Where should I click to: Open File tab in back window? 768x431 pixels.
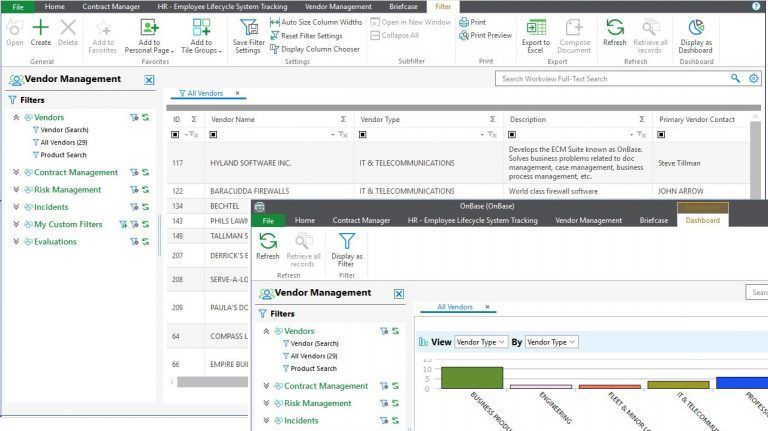click(18, 6)
